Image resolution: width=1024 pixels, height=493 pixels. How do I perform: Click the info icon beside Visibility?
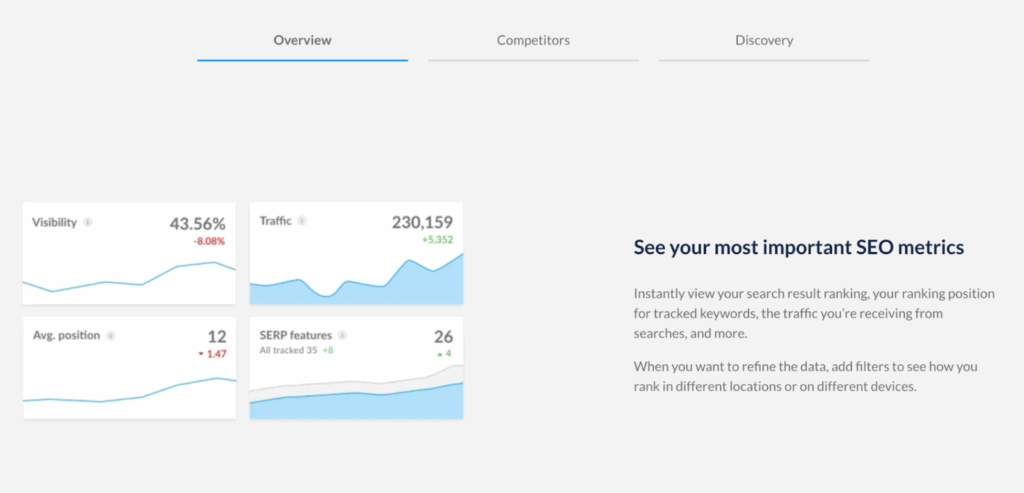pos(88,222)
